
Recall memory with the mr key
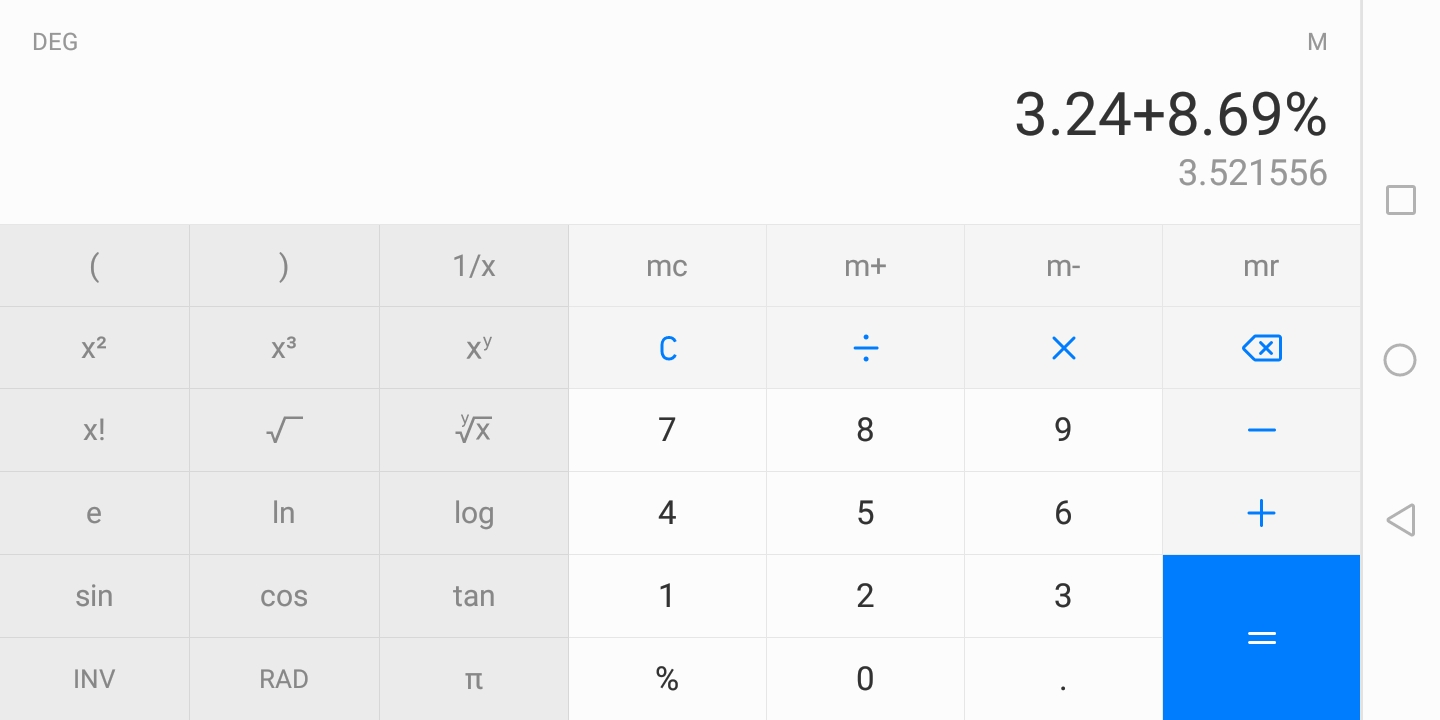pyautogui.click(x=1261, y=266)
